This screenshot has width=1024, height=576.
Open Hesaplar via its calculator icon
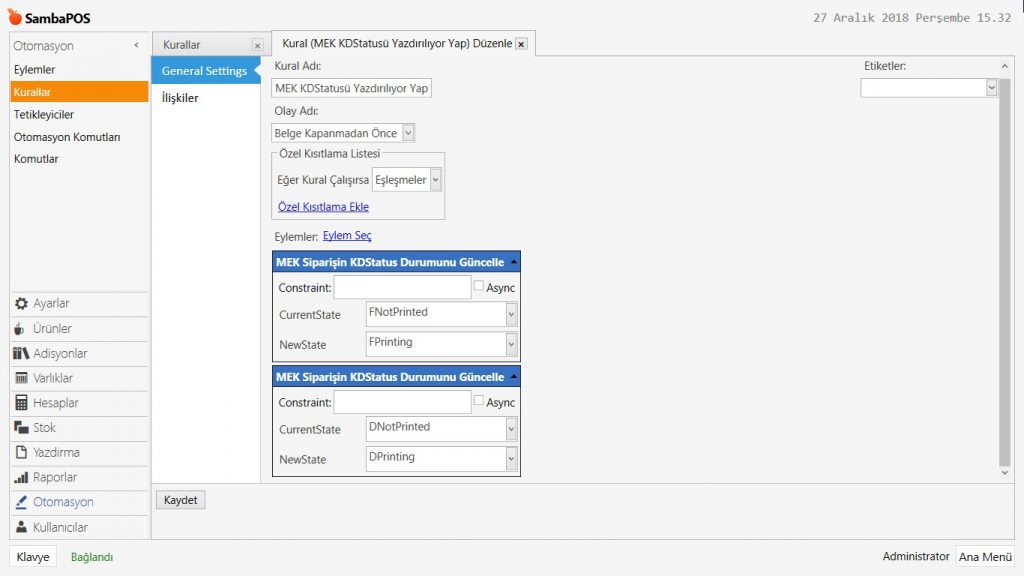click(x=22, y=403)
